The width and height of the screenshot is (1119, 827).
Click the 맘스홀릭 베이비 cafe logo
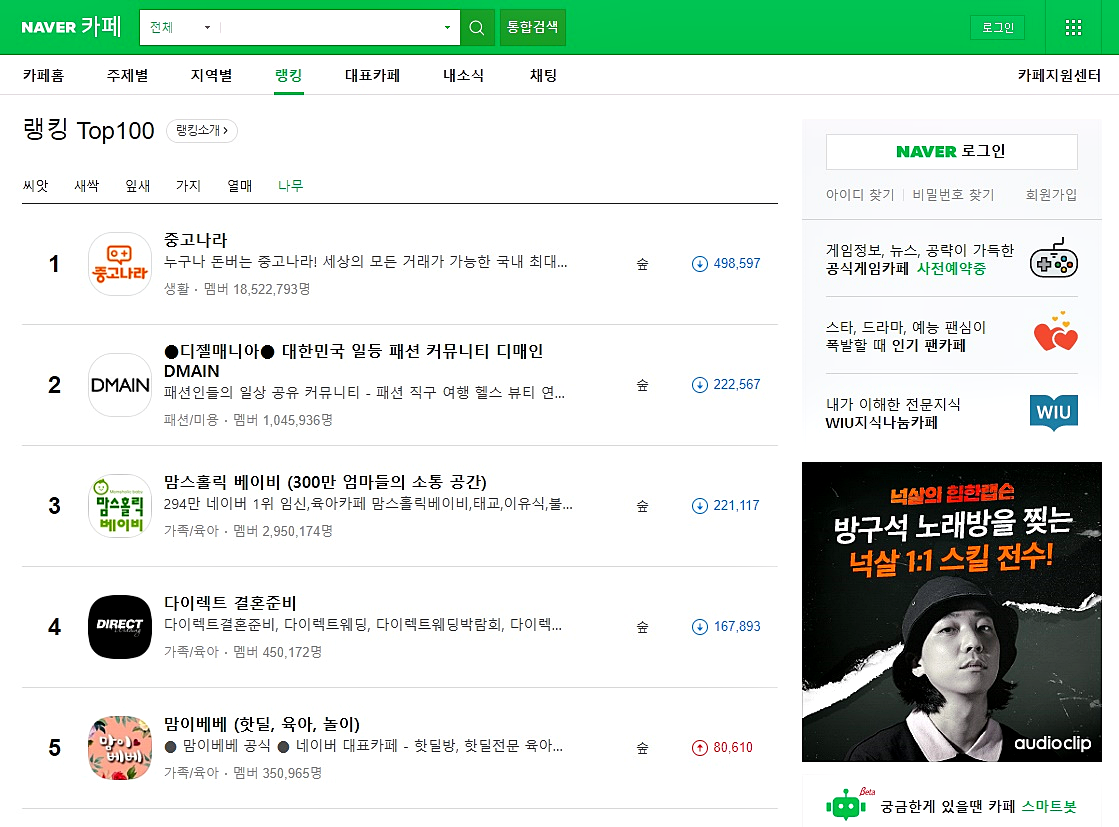coord(120,506)
